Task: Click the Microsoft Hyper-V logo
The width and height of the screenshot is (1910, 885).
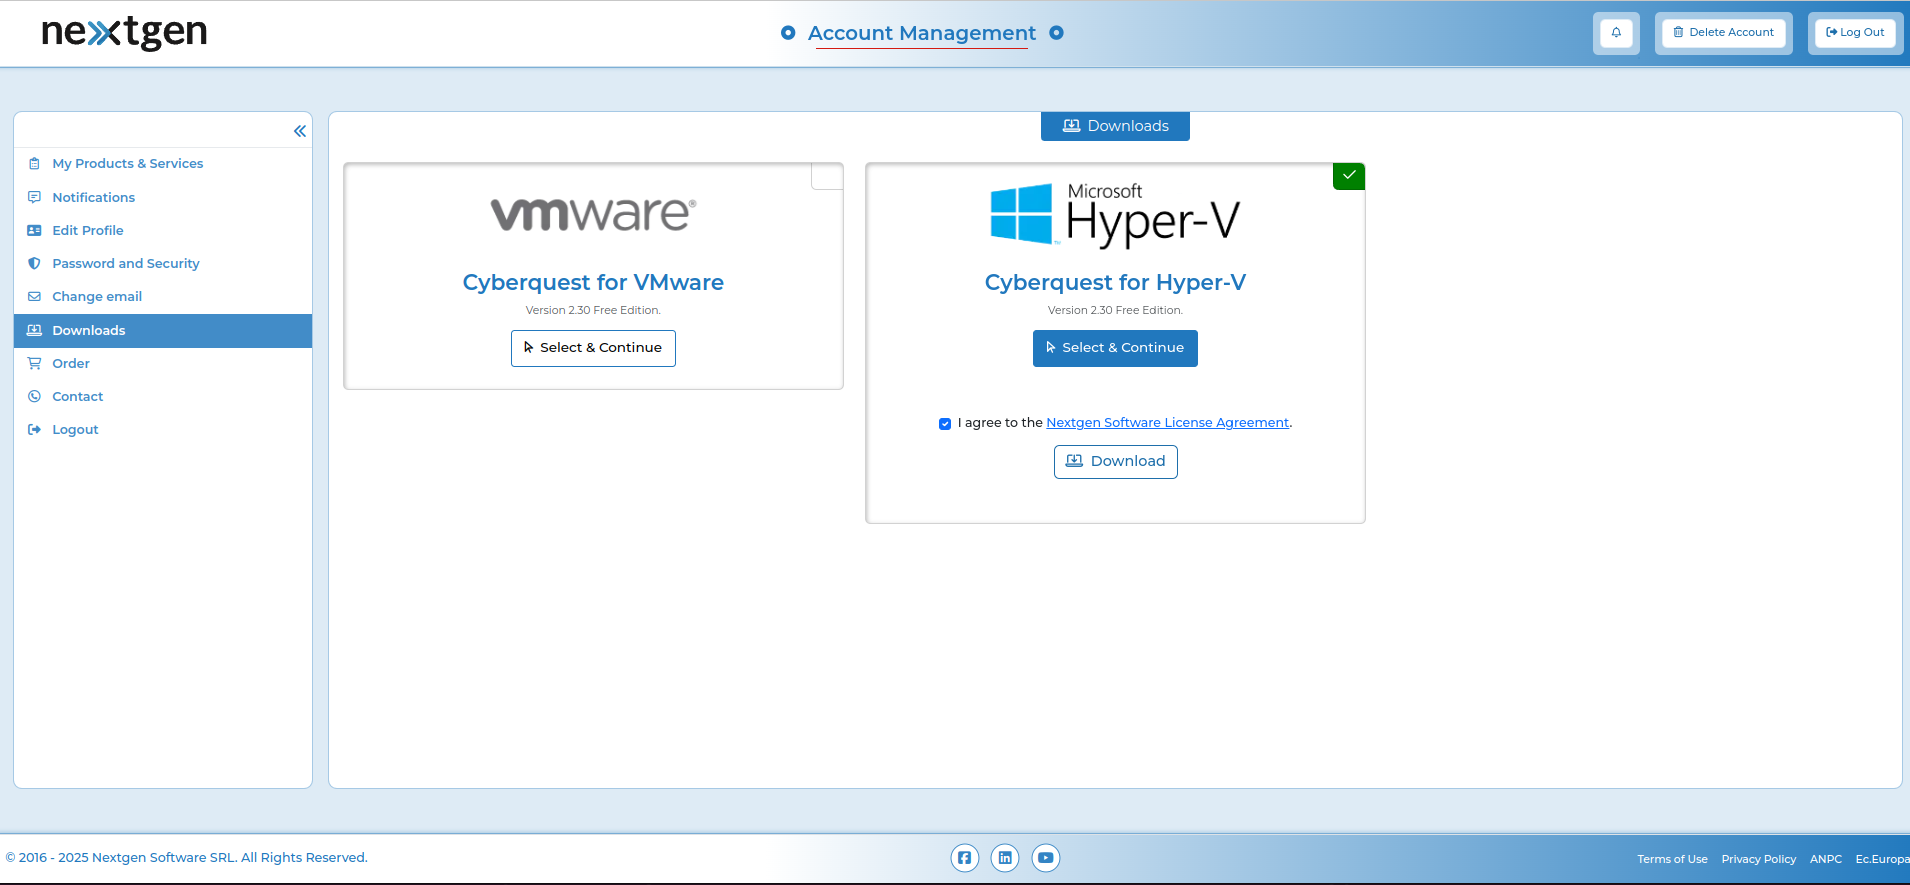Action: (1115, 214)
